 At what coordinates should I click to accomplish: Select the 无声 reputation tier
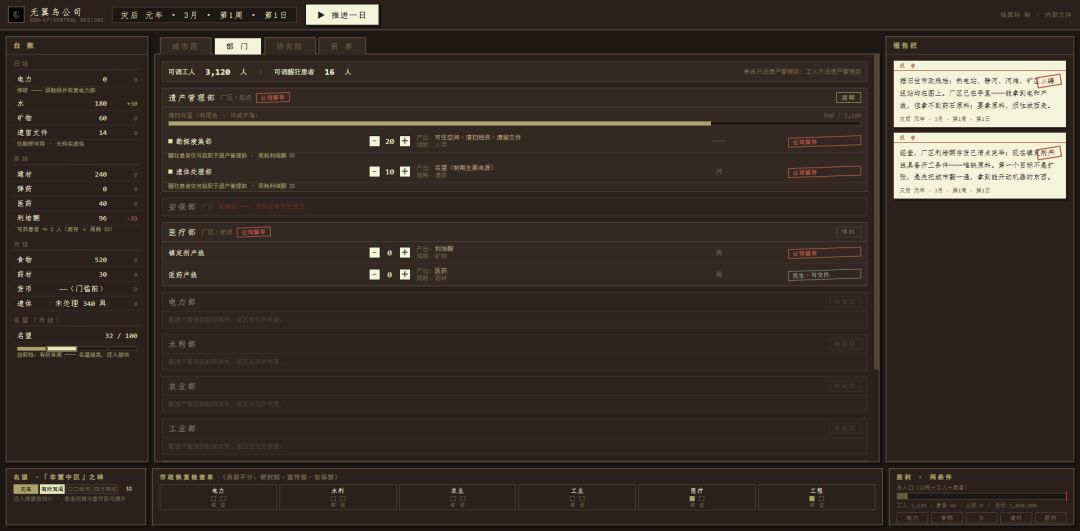tap(25, 489)
